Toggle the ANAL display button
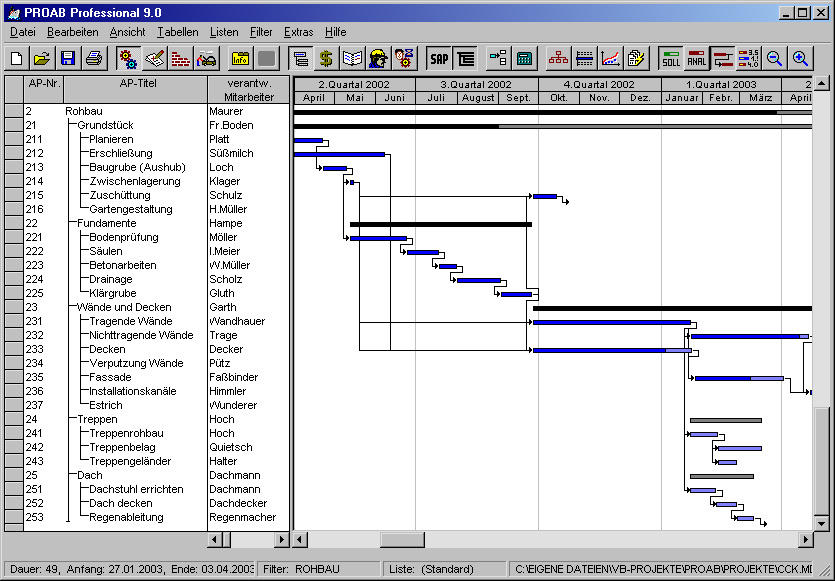Screen dimensions: 835x581 pos(696,58)
